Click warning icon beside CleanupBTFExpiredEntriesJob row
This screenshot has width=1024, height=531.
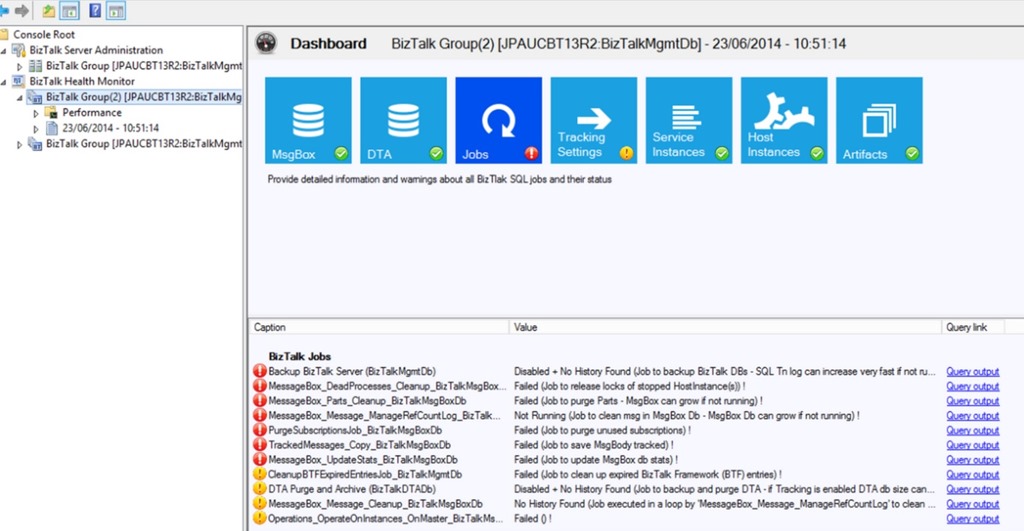point(260,474)
